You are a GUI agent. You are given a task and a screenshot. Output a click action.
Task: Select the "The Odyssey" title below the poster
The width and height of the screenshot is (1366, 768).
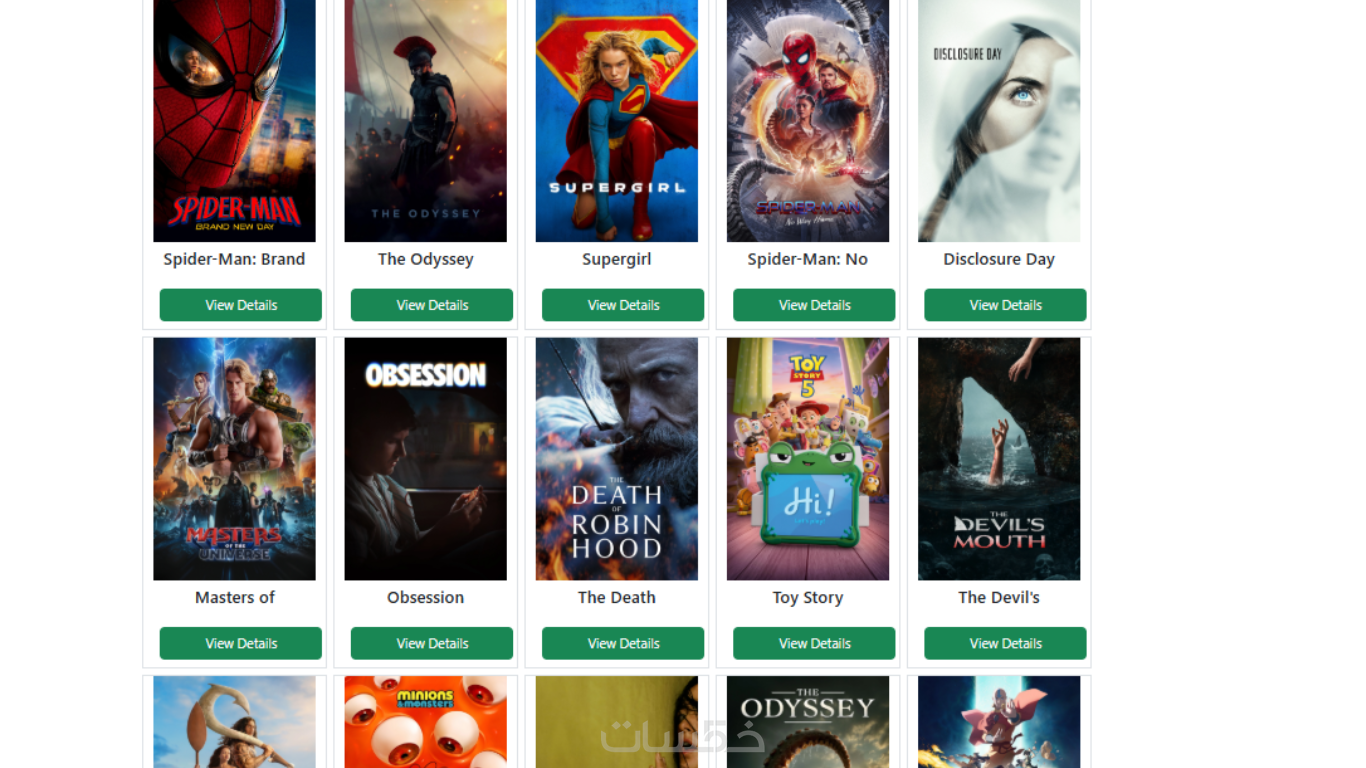[425, 259]
